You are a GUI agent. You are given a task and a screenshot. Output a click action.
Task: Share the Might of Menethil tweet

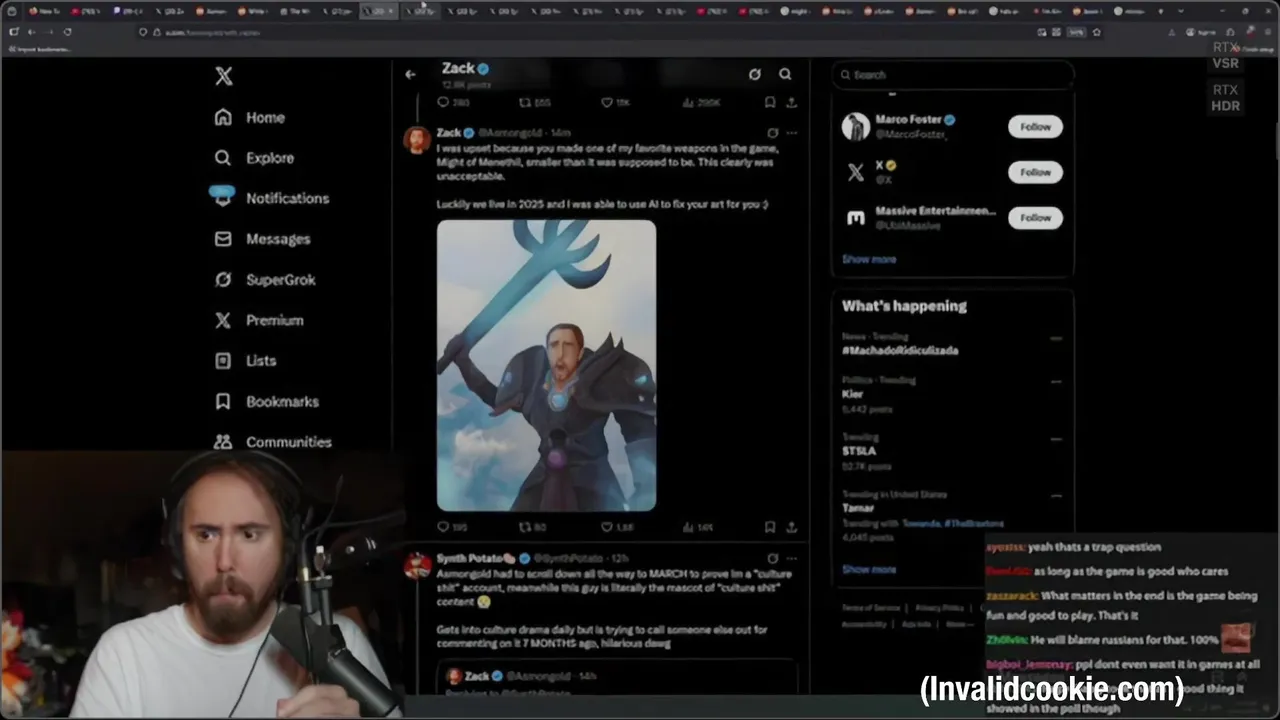click(x=791, y=527)
